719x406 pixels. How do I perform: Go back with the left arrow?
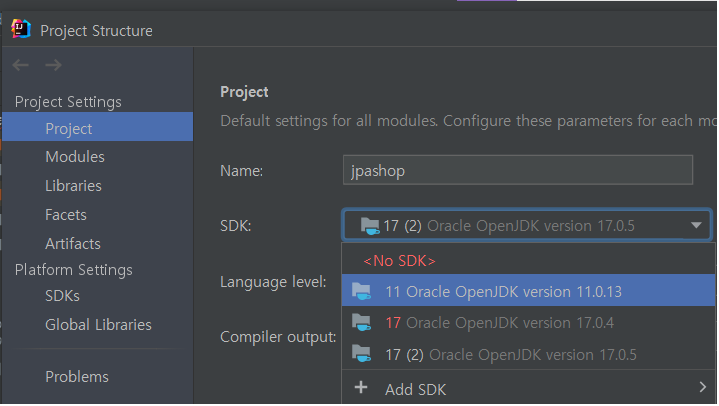(x=21, y=65)
